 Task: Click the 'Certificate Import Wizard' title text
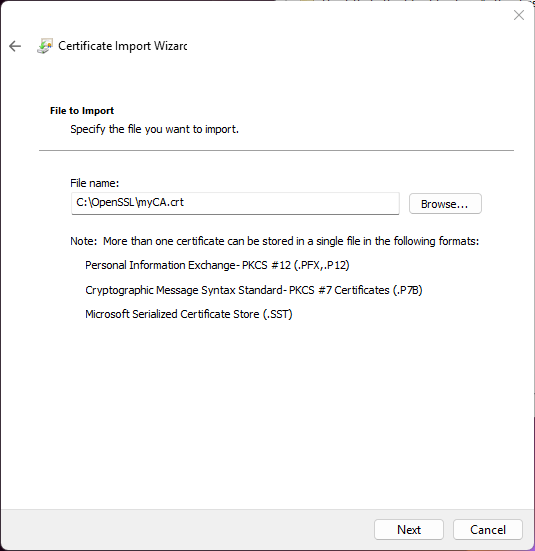(122, 46)
